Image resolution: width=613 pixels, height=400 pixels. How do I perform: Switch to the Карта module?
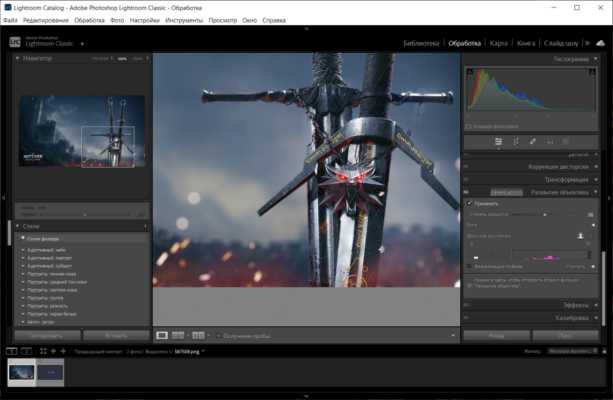498,43
